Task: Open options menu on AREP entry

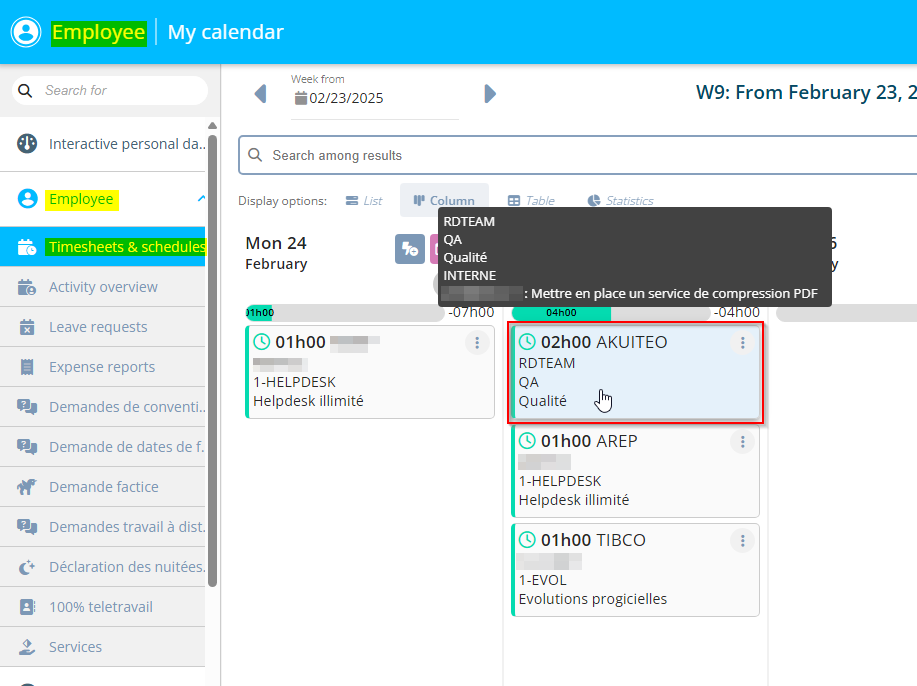Action: point(742,442)
